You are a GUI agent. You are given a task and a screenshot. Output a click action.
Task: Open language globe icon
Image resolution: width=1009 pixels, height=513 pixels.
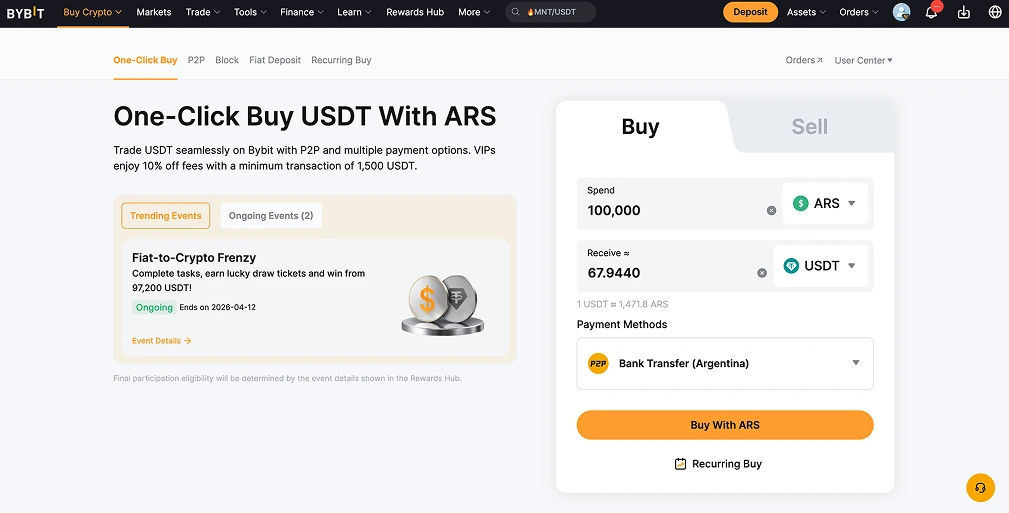click(x=995, y=12)
